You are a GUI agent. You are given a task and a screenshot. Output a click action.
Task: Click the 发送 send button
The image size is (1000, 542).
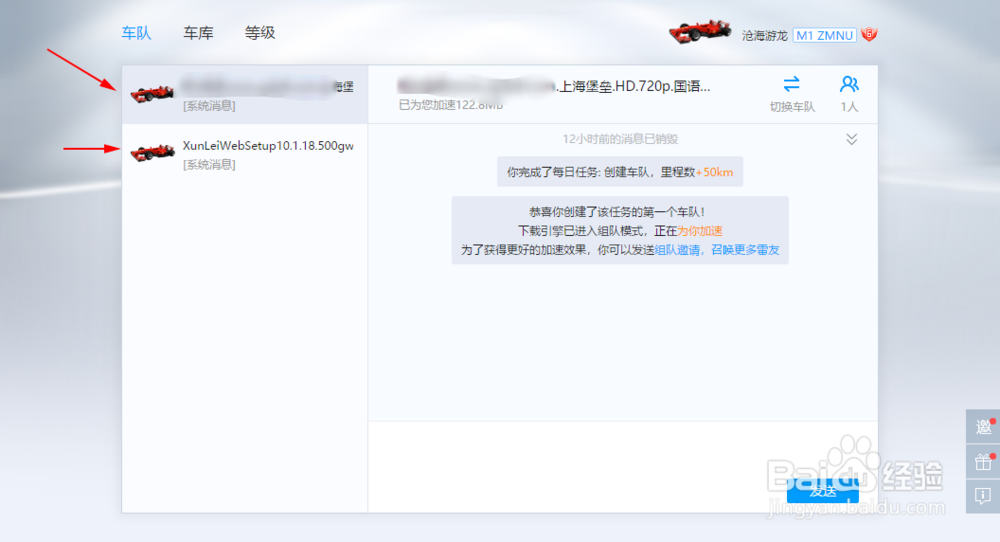pyautogui.click(x=823, y=491)
